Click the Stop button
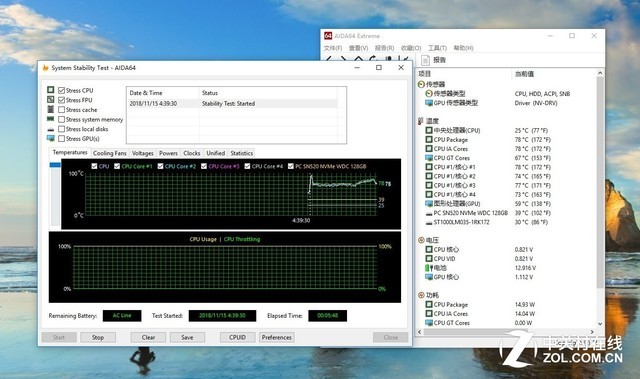Viewport: 640px width, 379px height. [98, 337]
